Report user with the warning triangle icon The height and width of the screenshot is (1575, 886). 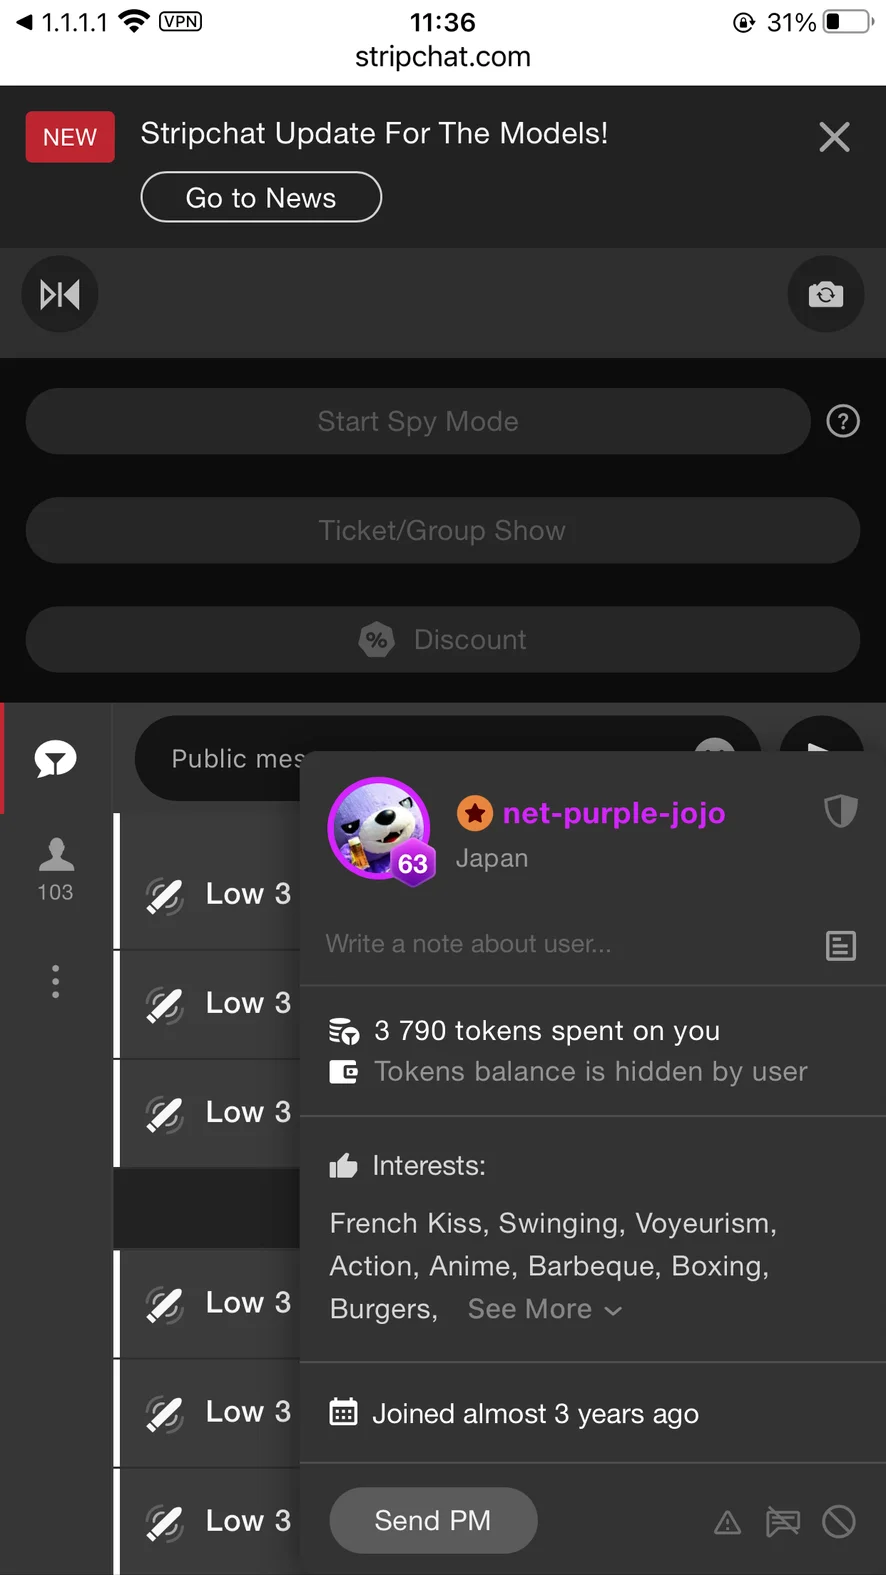[x=728, y=1522]
